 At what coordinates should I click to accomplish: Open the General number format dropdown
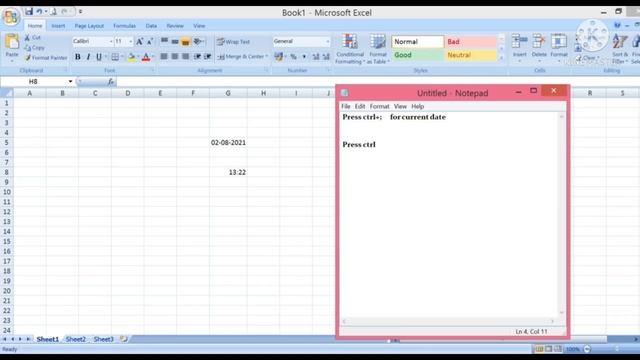point(328,42)
